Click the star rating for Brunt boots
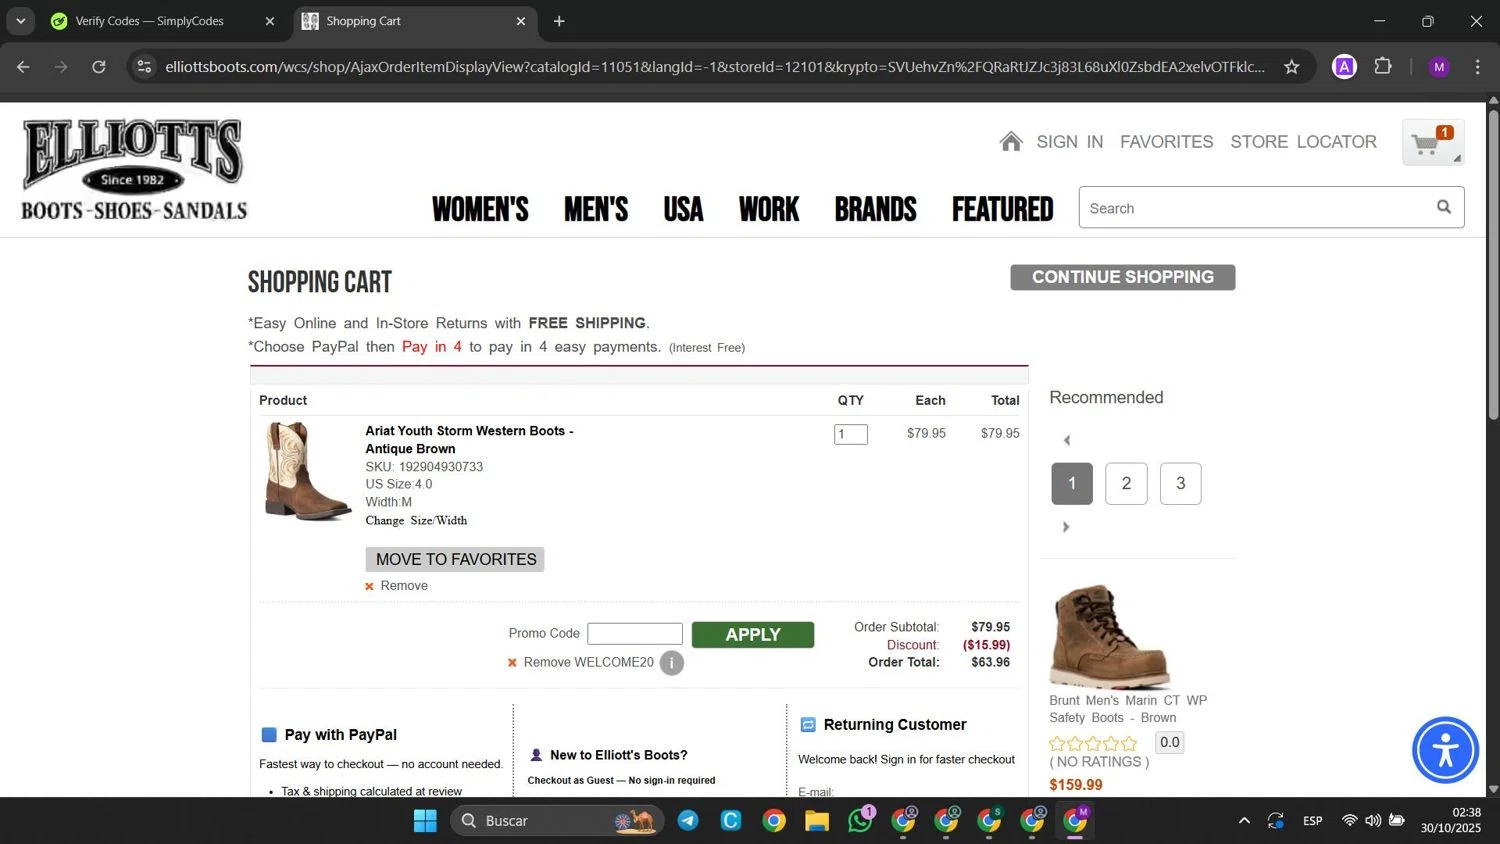1500x844 pixels. tap(1093, 744)
